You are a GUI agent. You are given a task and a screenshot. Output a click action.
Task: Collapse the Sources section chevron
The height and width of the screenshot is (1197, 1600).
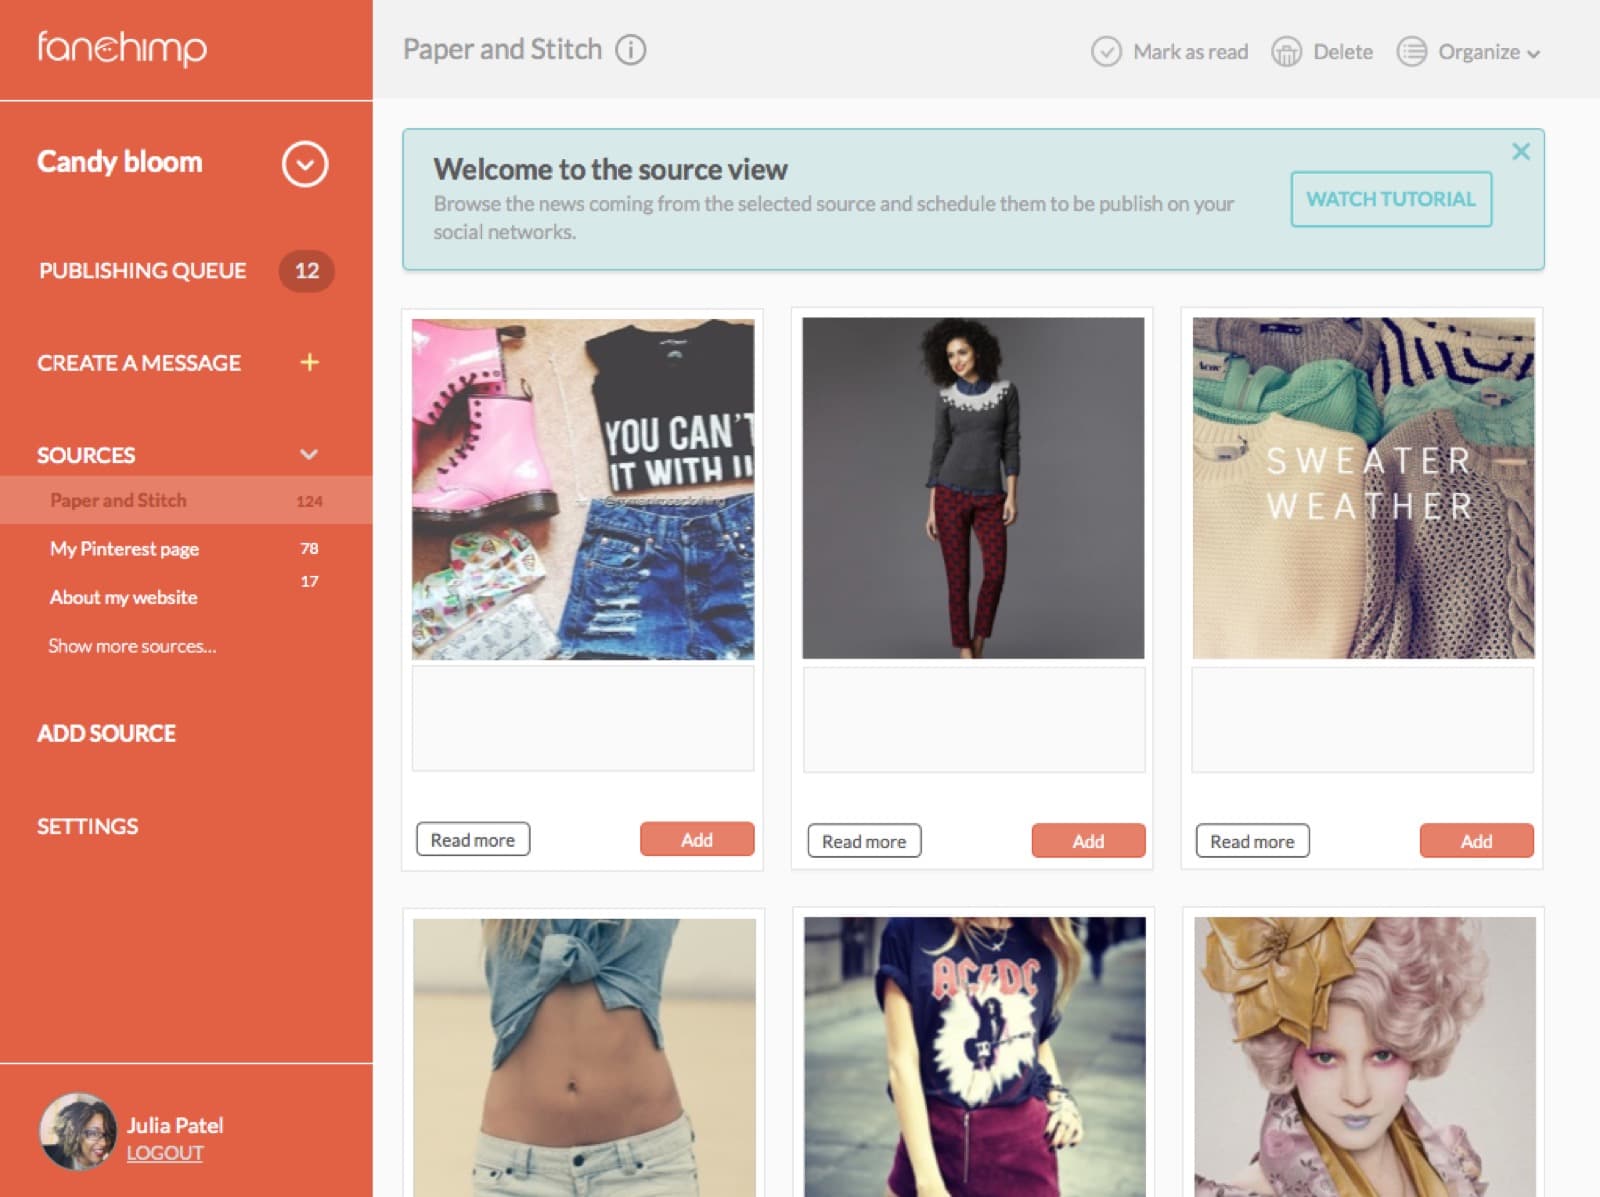click(309, 455)
